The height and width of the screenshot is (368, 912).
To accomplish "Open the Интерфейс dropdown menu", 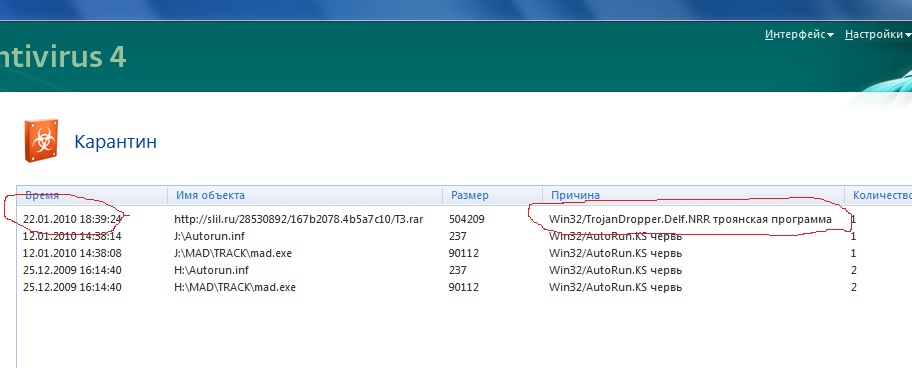I will point(799,34).
